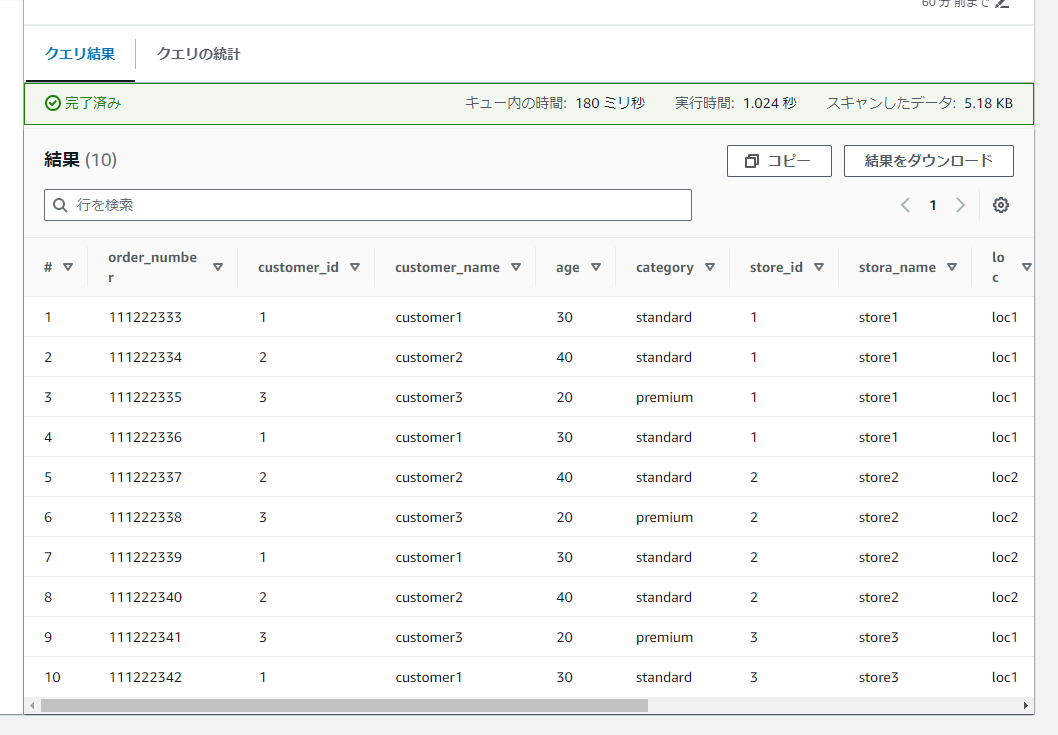Click order number 111222337
This screenshot has height=735, width=1058.
pos(145,477)
